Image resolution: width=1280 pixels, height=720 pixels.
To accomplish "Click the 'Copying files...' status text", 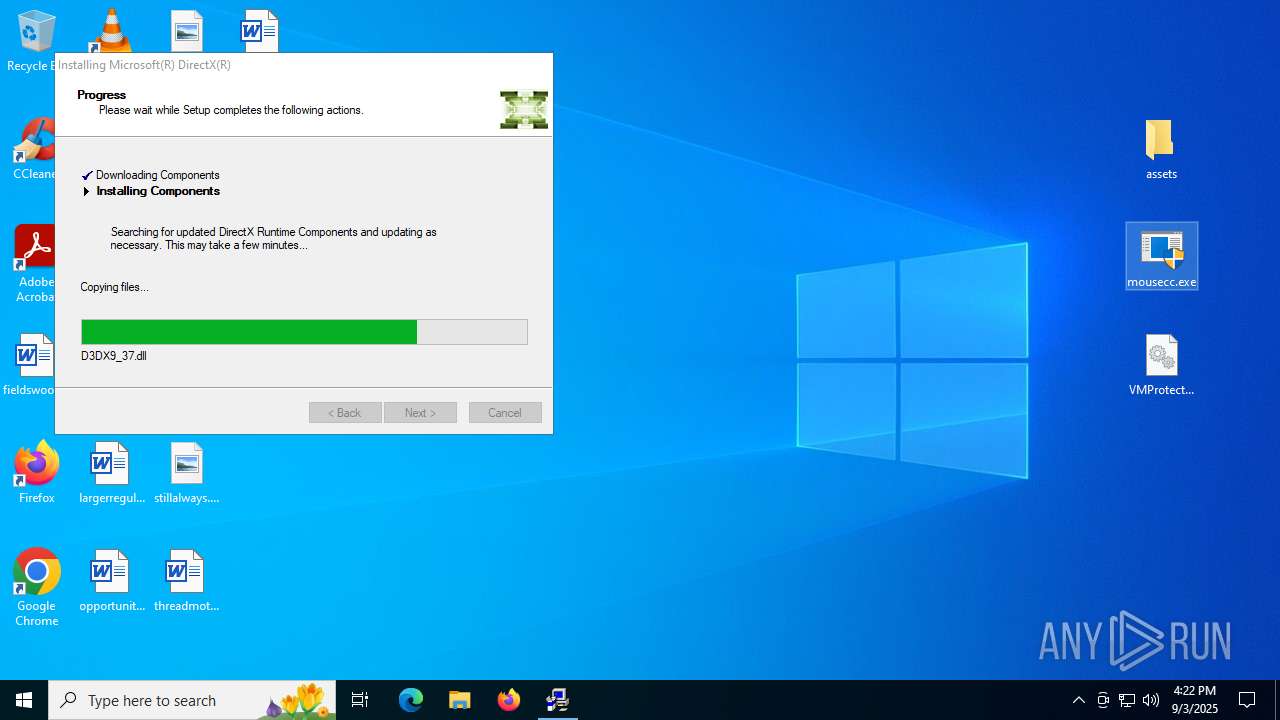I will (x=114, y=287).
